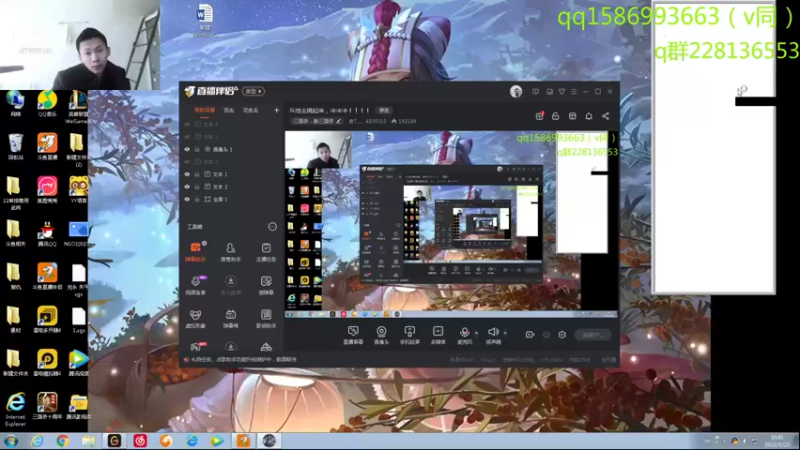Open the mode pill next to app logo
The width and height of the screenshot is (800, 450).
(x=254, y=91)
